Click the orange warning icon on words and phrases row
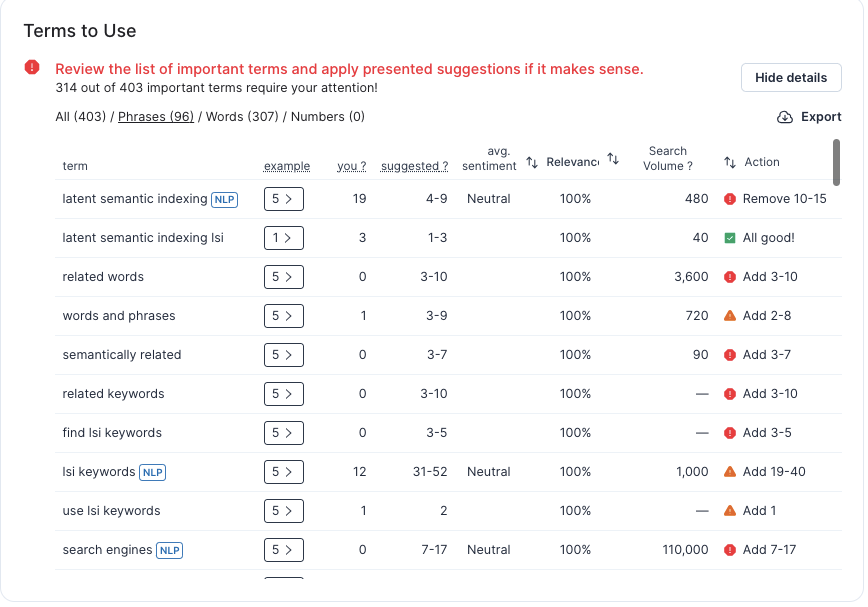868x607 pixels. (732, 316)
